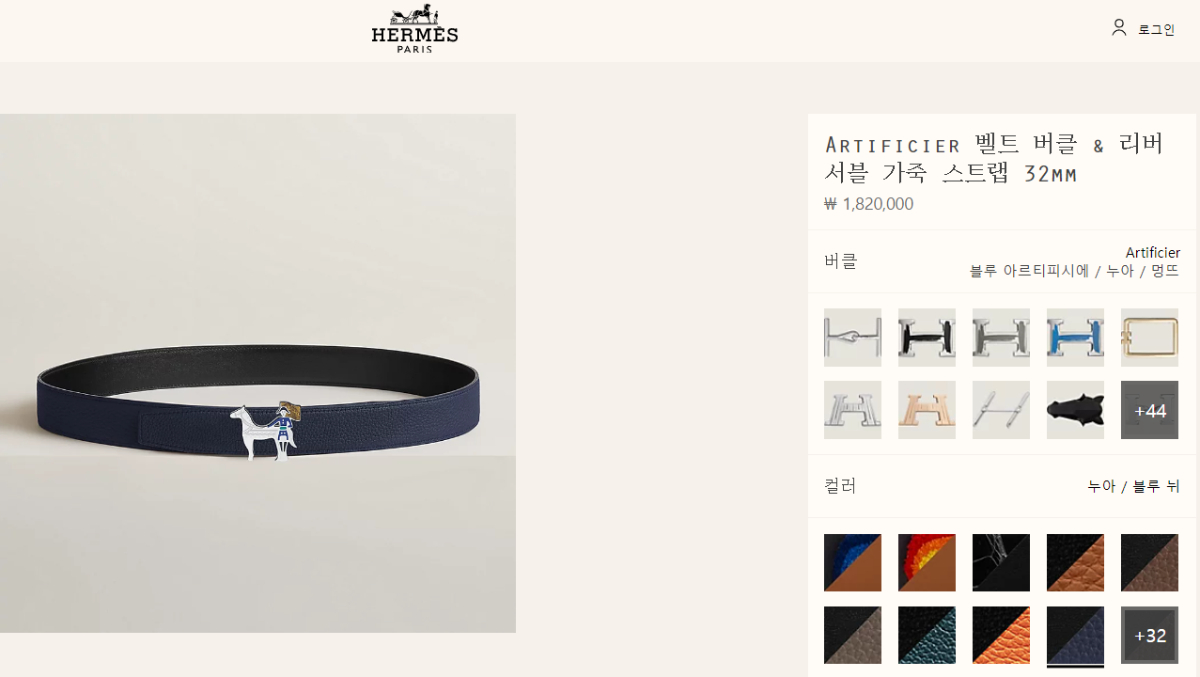This screenshot has height=677, width=1200.
Task: Pick the rose gold H buckle
Action: [926, 410]
